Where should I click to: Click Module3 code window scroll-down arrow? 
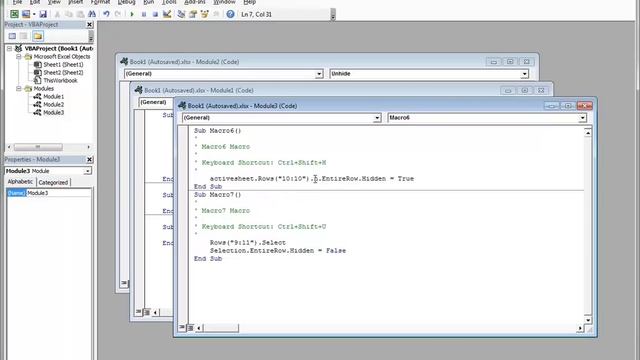588,320
